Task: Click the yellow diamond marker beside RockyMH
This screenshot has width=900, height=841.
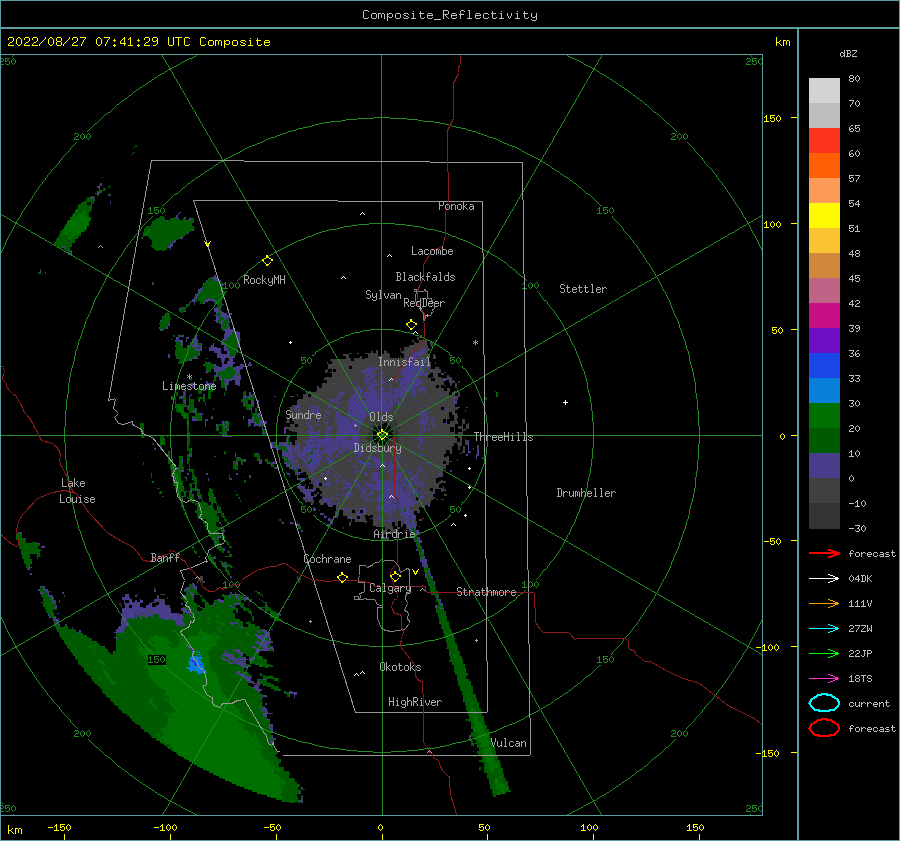Action: (x=267, y=261)
